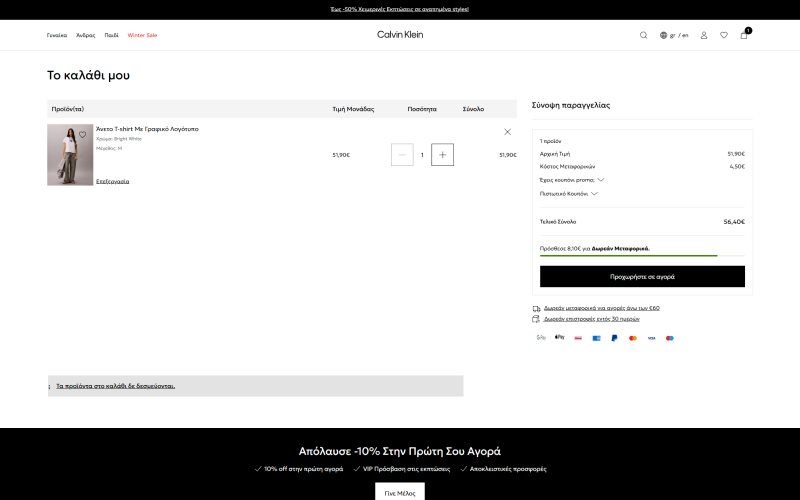Go to the Winter Sale section
Screen dimensions: 800x500
[x=142, y=35]
